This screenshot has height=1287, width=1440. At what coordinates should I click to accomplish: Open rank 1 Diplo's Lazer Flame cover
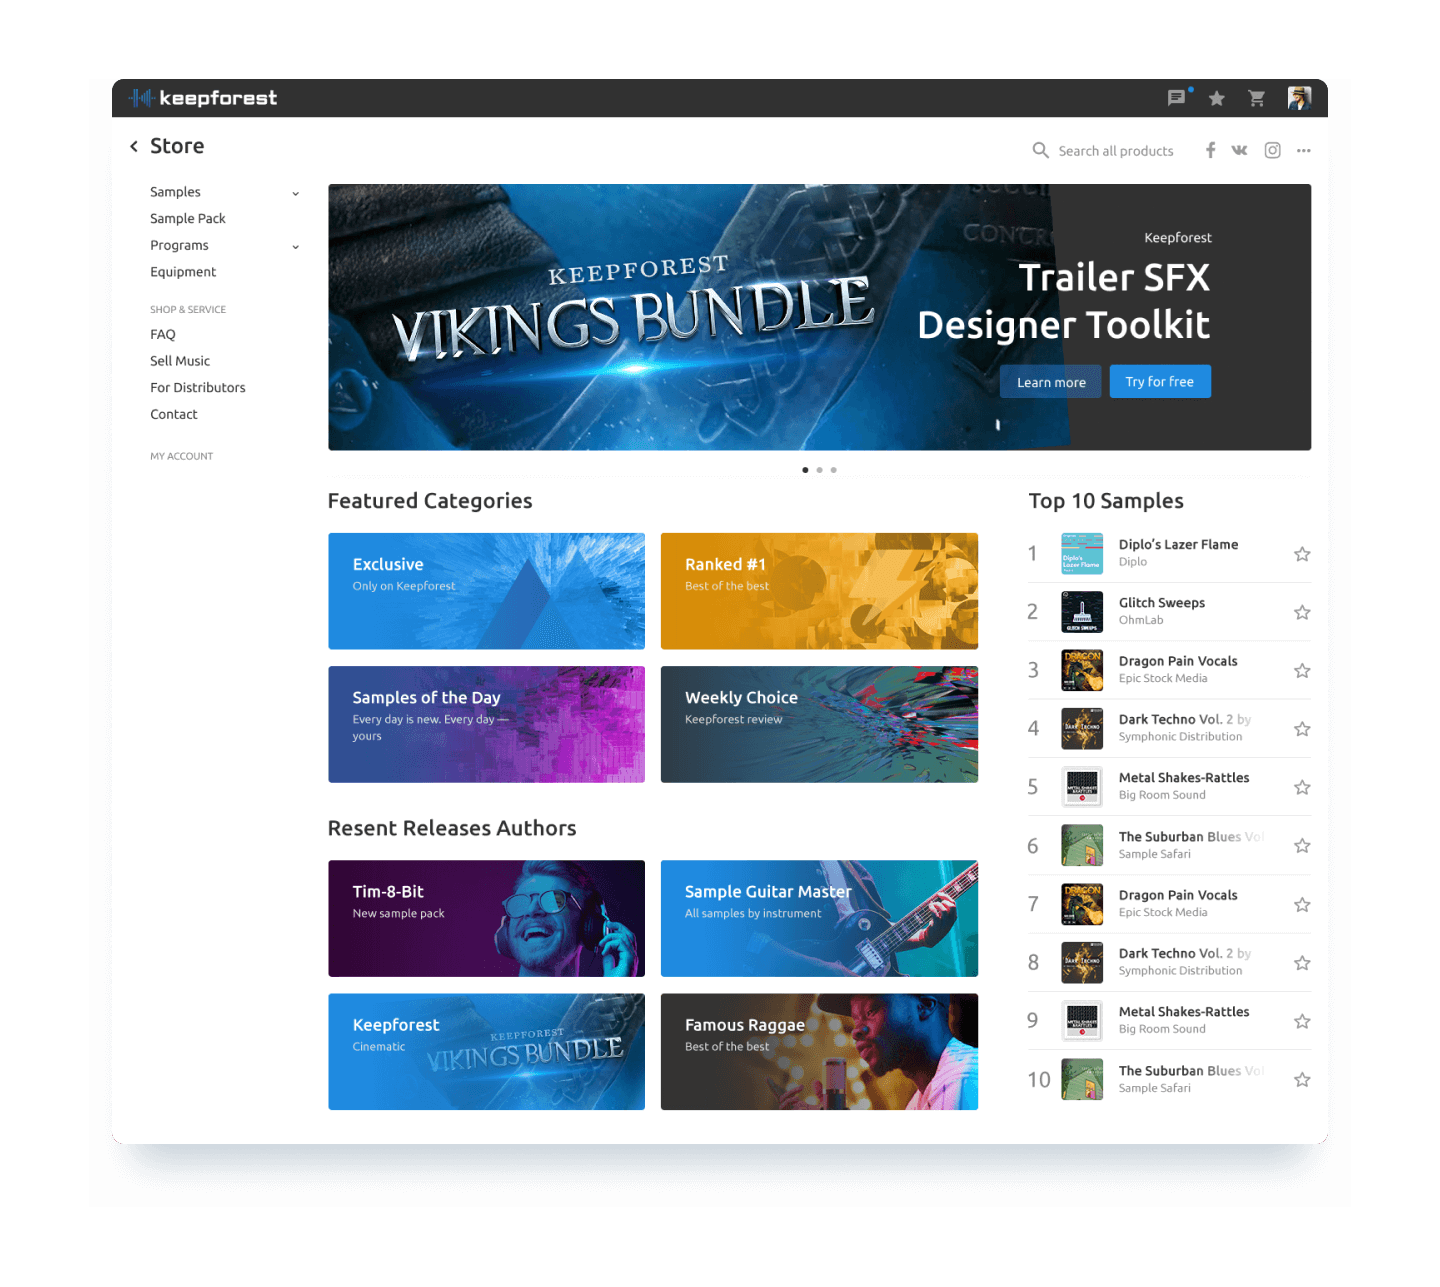pos(1082,554)
